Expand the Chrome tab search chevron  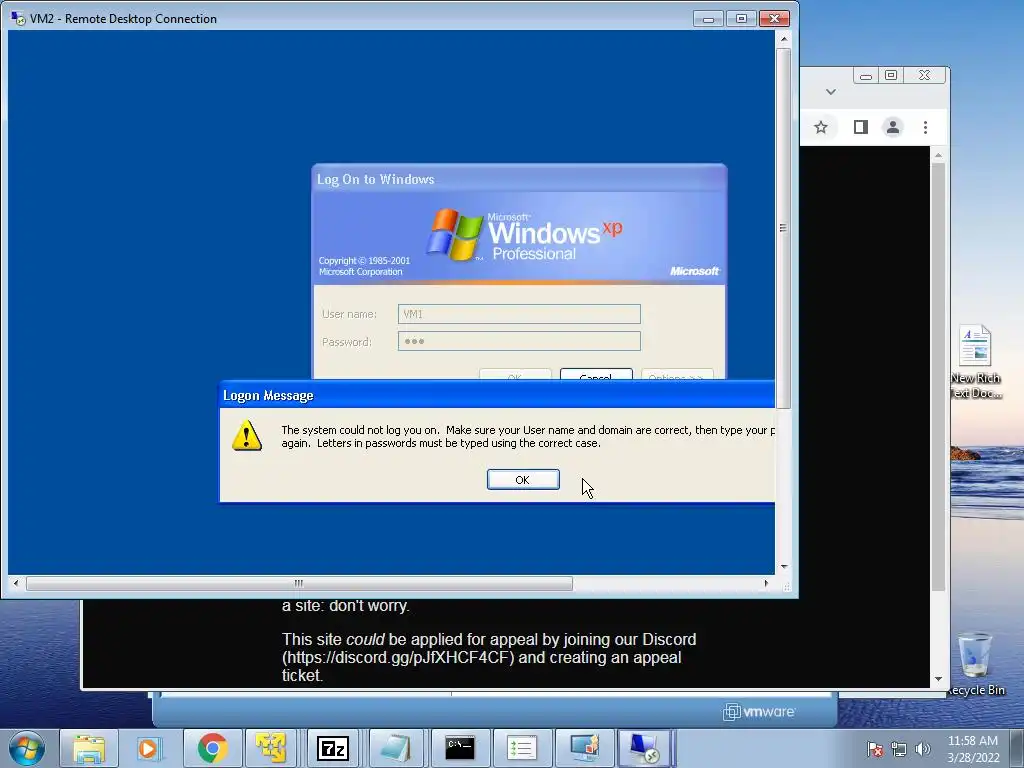[831, 92]
